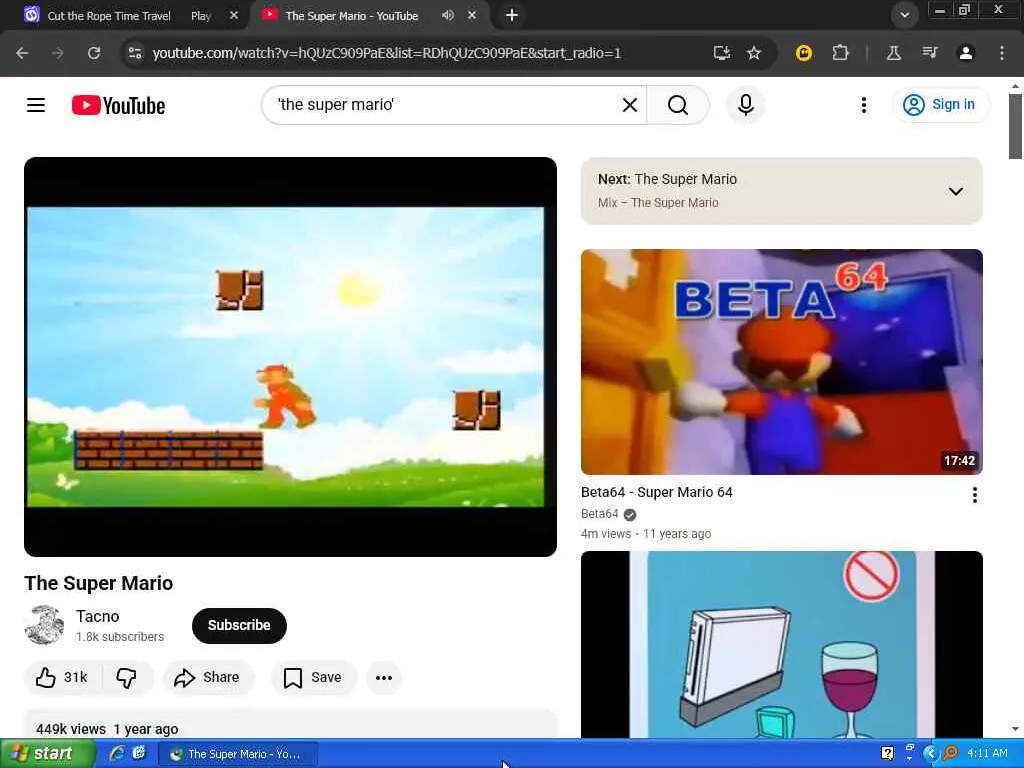Image resolution: width=1024 pixels, height=768 pixels.
Task: Subscribe to the Tacno channel
Action: click(x=239, y=625)
